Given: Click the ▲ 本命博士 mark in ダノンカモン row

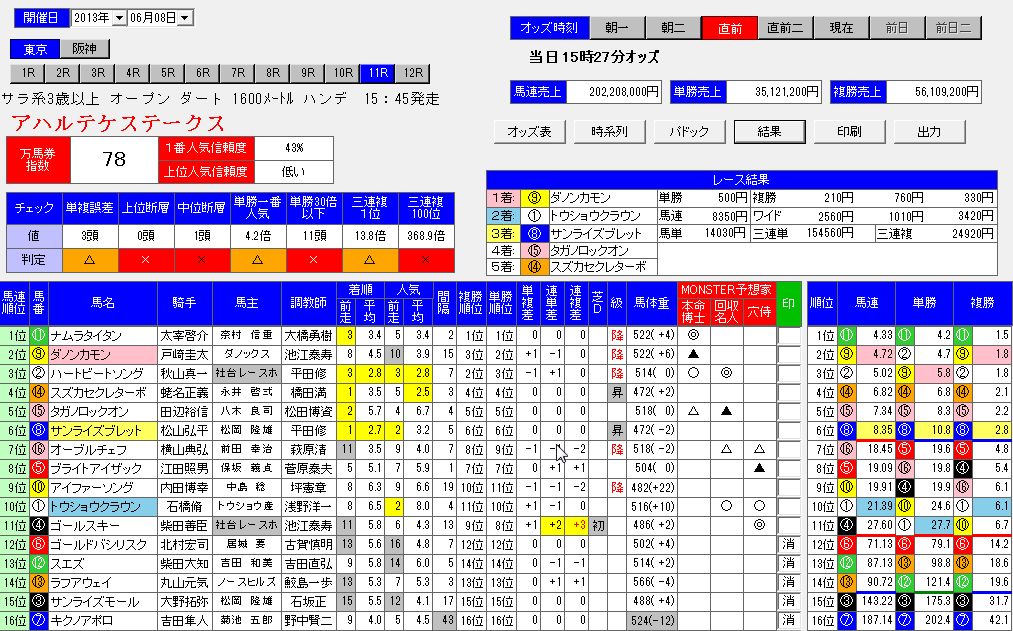Looking at the screenshot, I should pyautogui.click(x=694, y=354).
